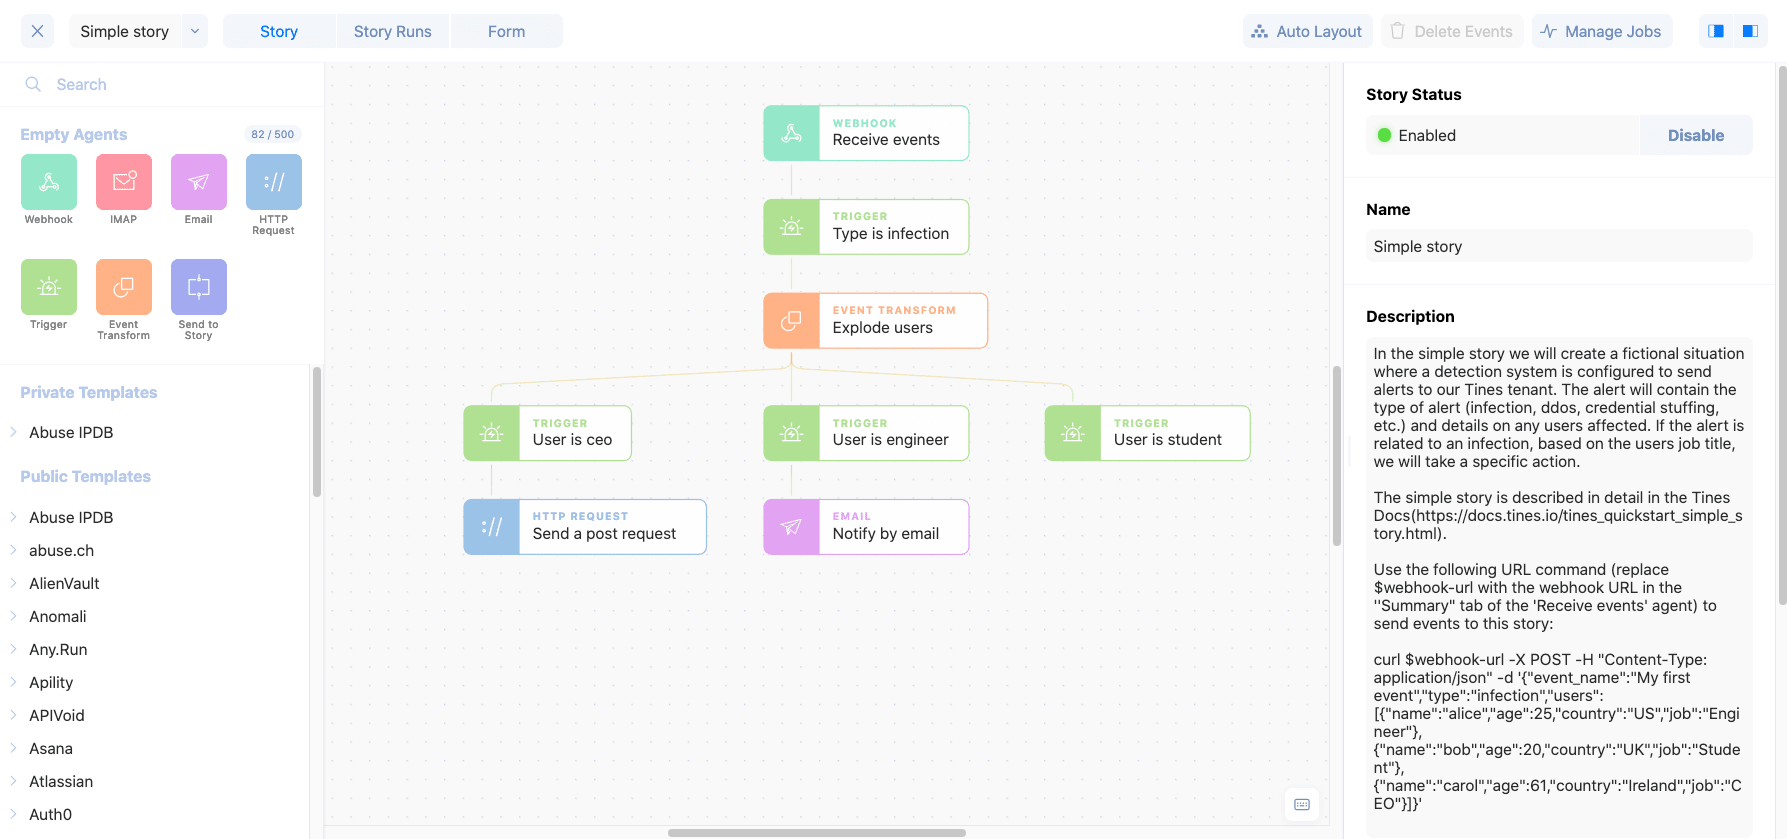
Task: Select the Send a post request label
Action: [604, 534]
